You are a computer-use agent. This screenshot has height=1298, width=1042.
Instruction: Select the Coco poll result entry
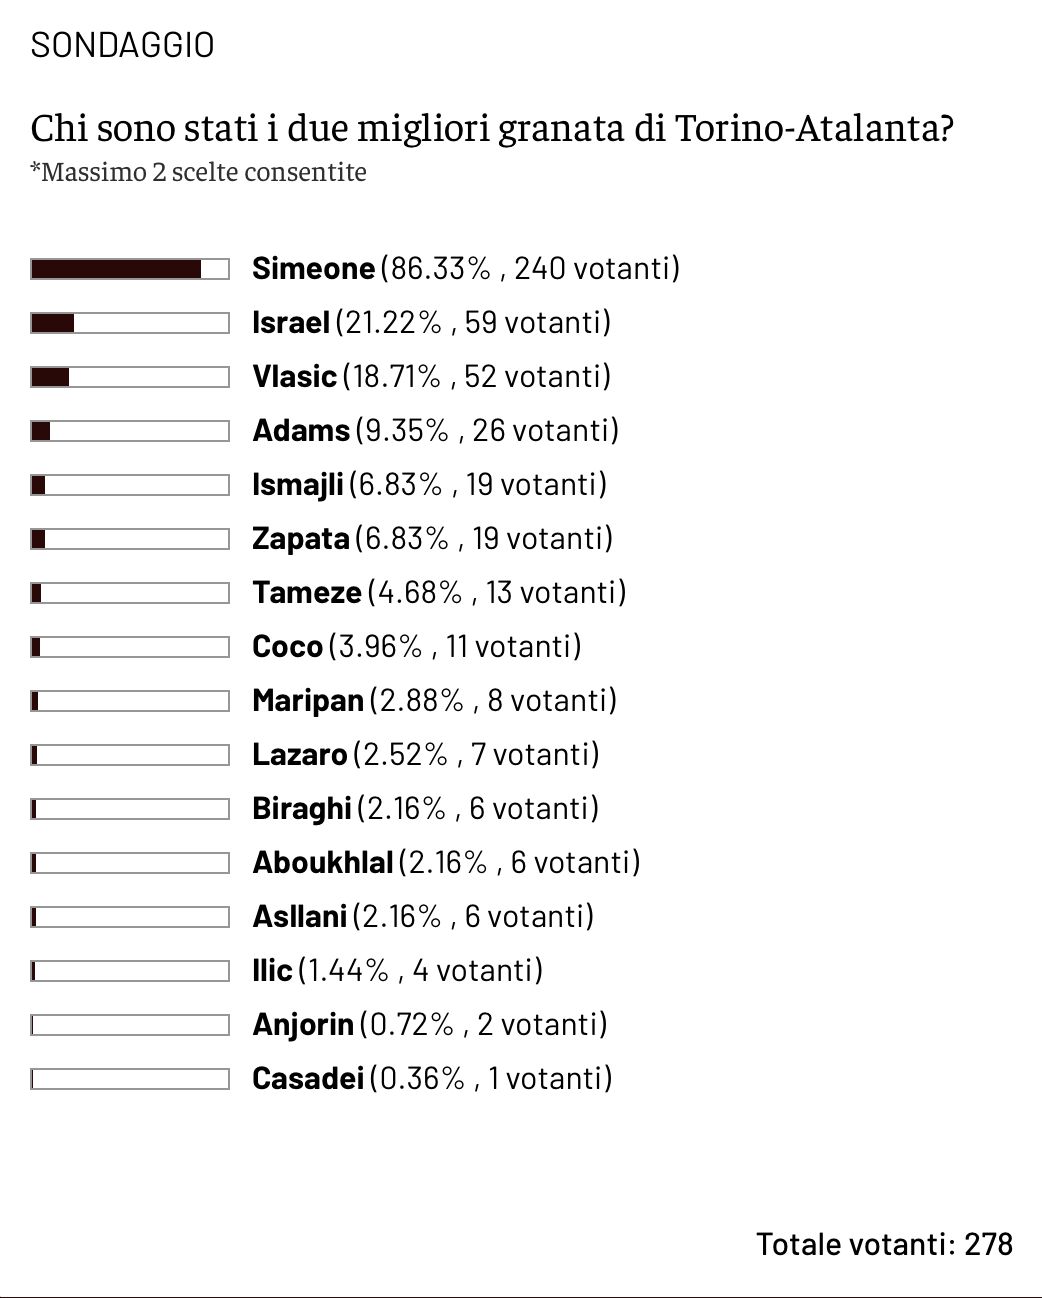coord(416,646)
